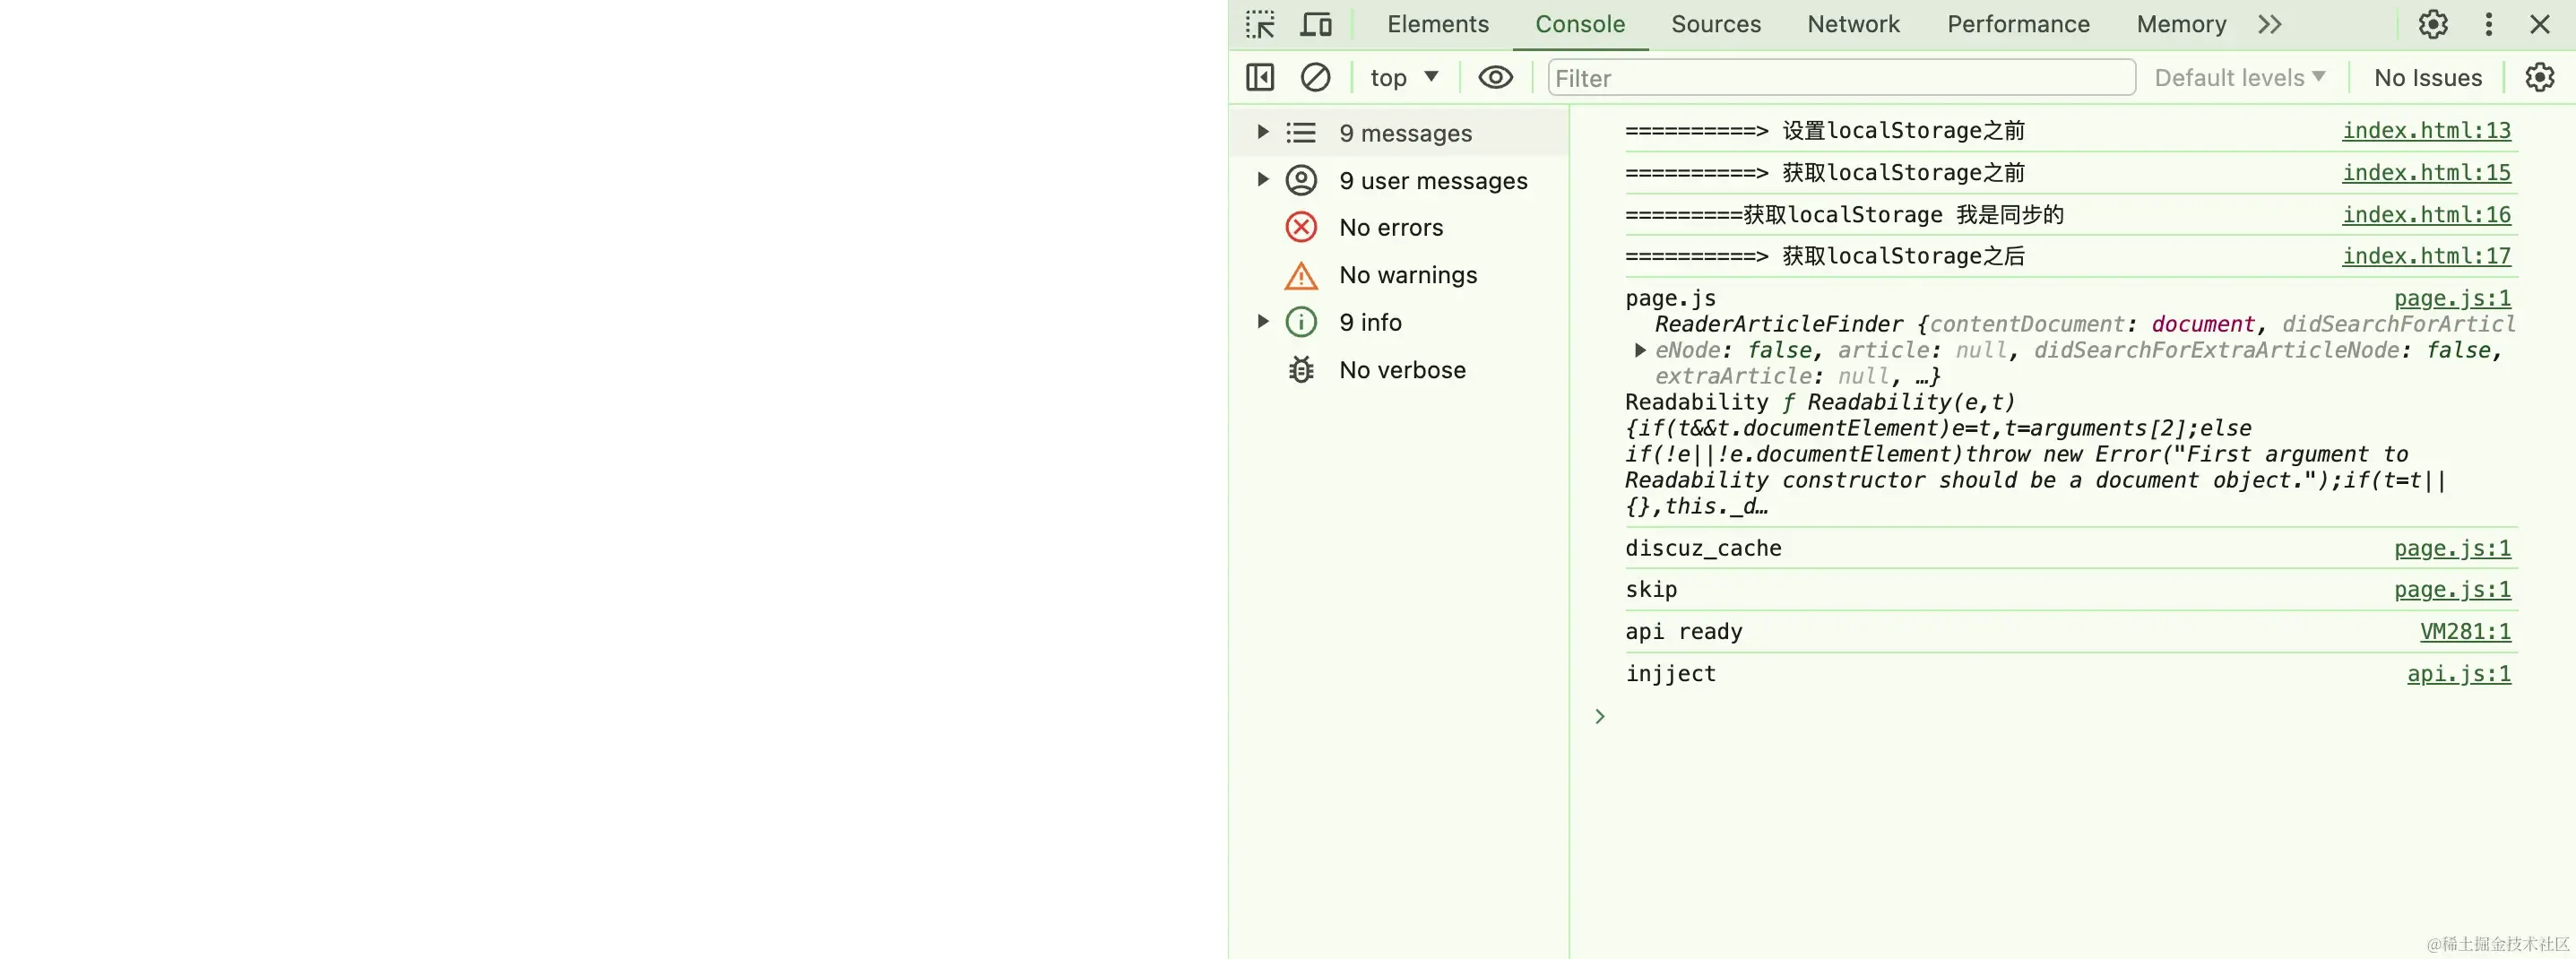Select the No verbose bug icon
This screenshot has height=959, width=2576.
(1301, 369)
